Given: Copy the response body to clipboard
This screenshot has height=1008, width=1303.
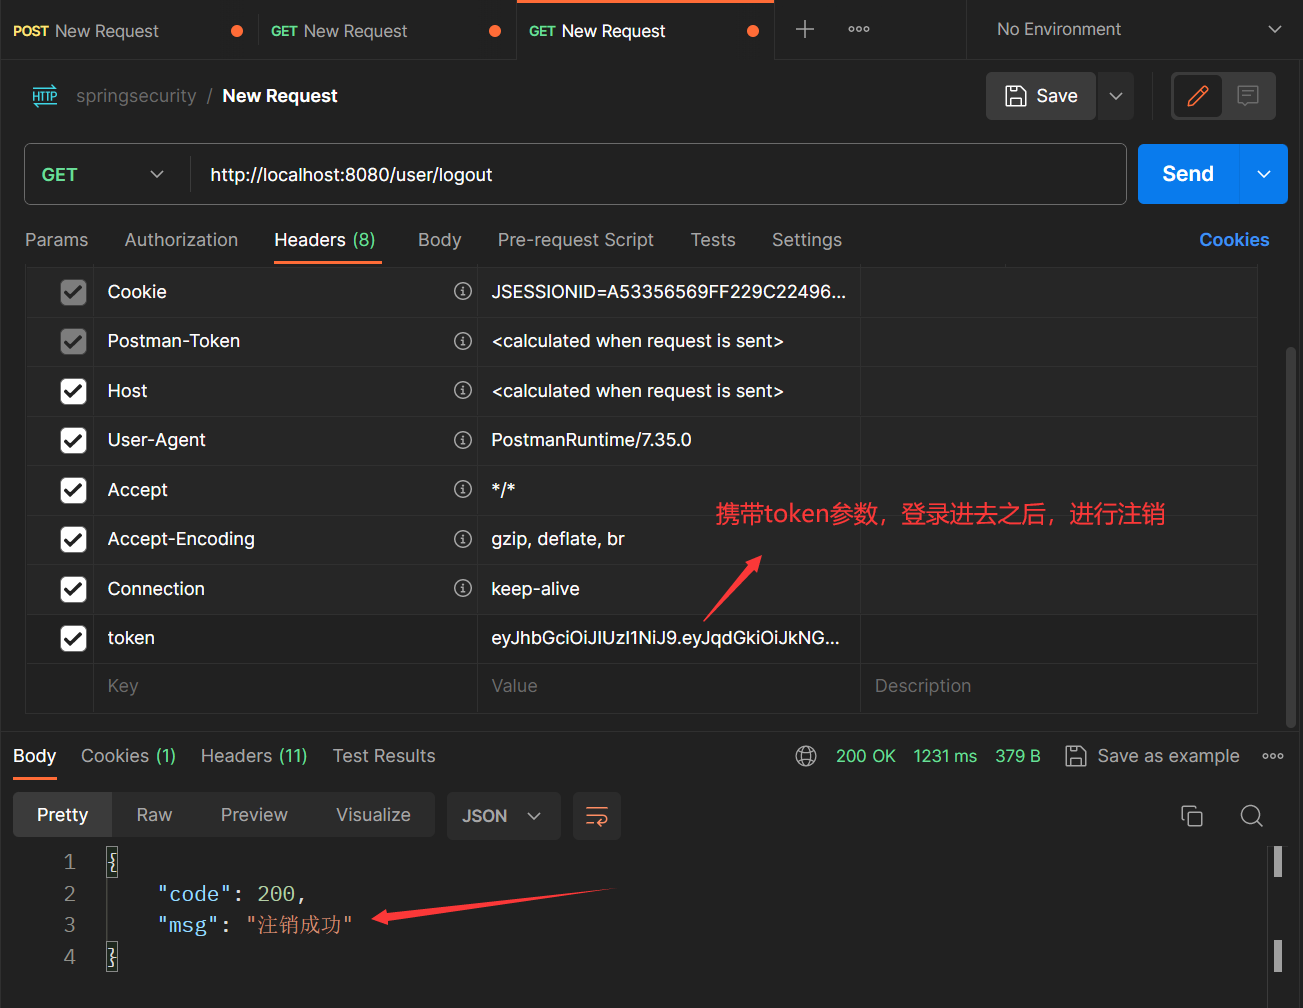Looking at the screenshot, I should tap(1192, 816).
